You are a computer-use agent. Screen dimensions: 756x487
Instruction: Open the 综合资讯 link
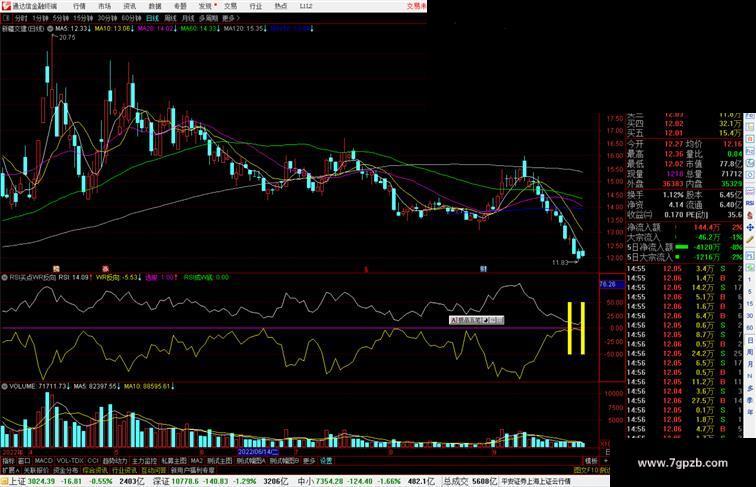click(95, 470)
